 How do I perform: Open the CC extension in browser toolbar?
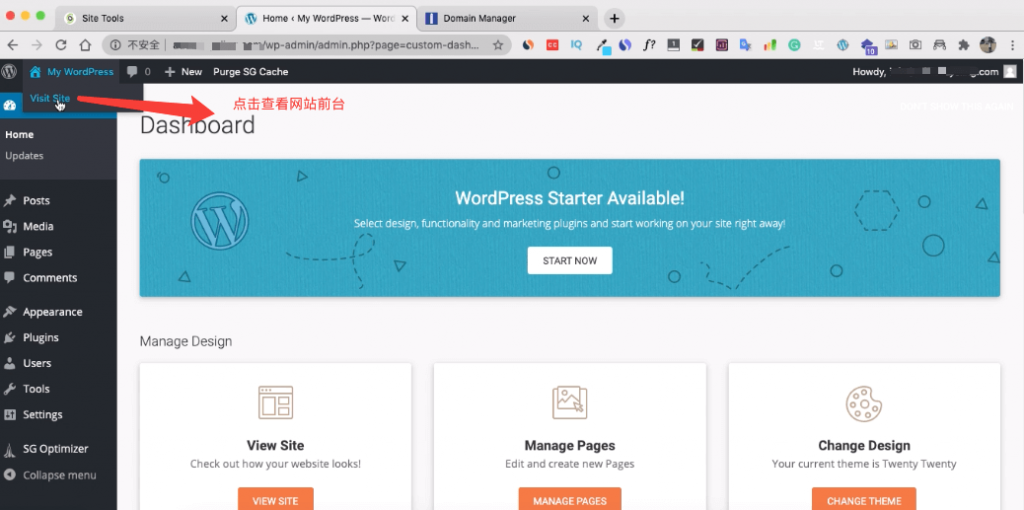[x=552, y=45]
